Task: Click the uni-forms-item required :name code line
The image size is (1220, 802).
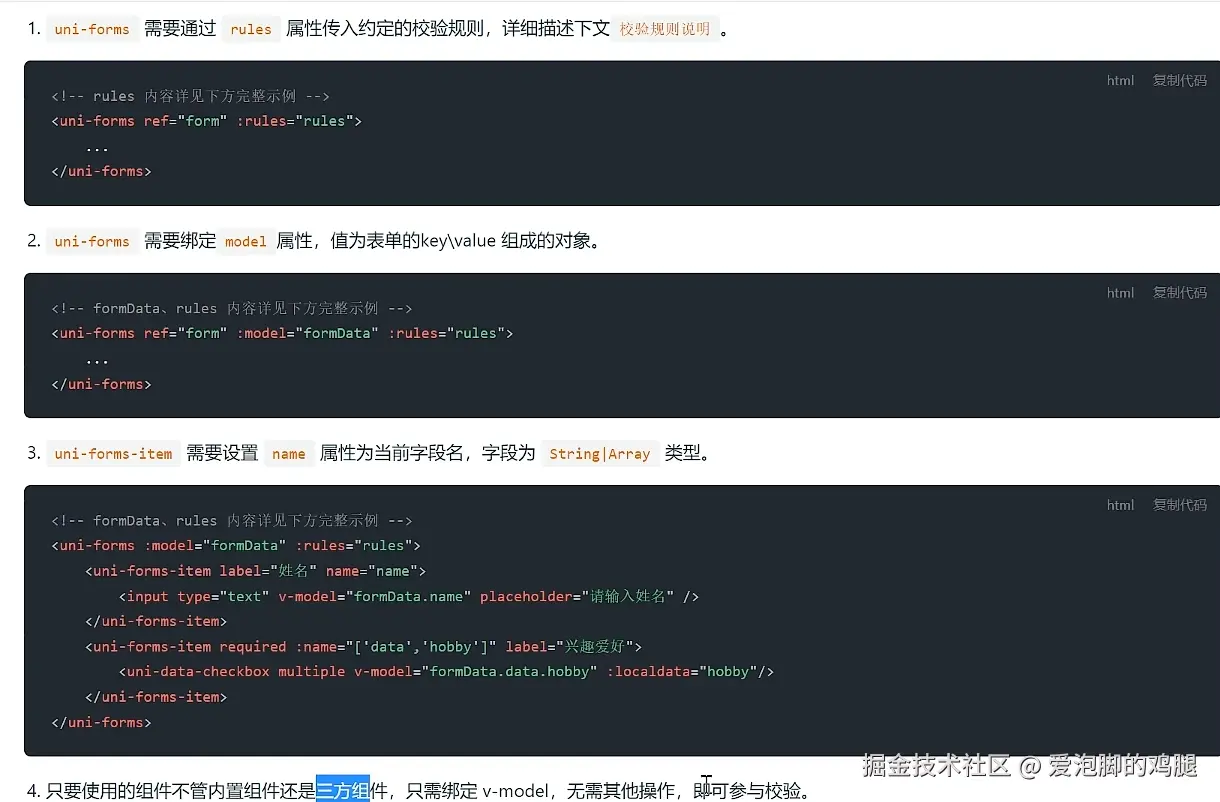Action: pos(363,647)
